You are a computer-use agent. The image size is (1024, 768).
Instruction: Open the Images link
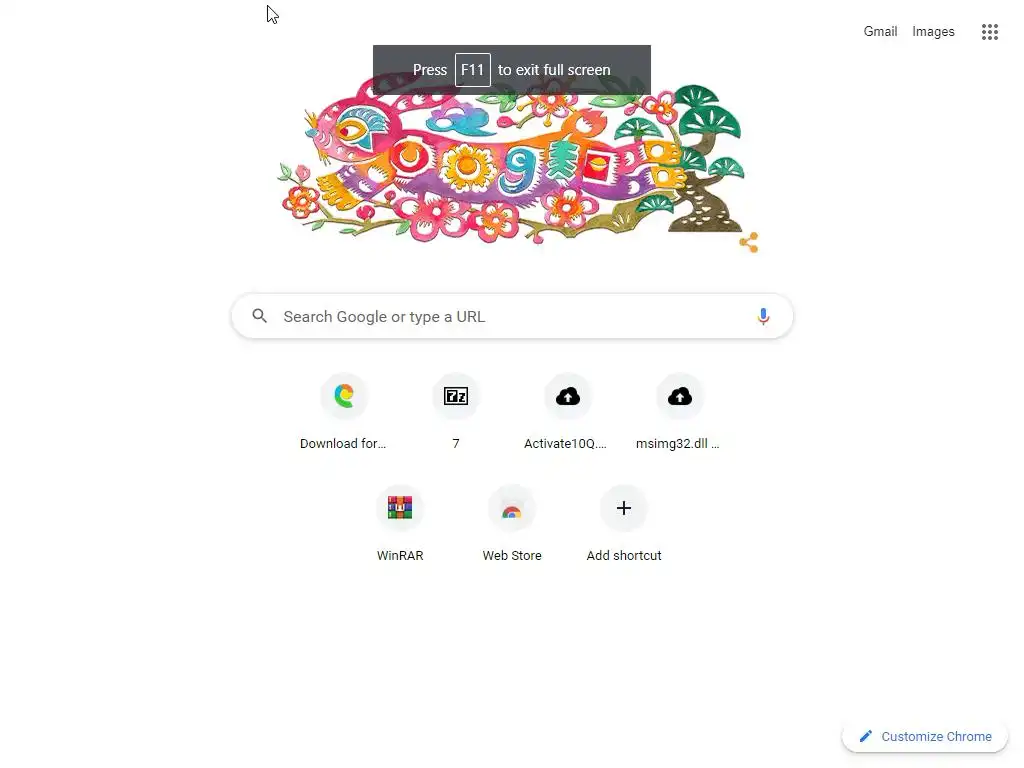pyautogui.click(x=933, y=31)
